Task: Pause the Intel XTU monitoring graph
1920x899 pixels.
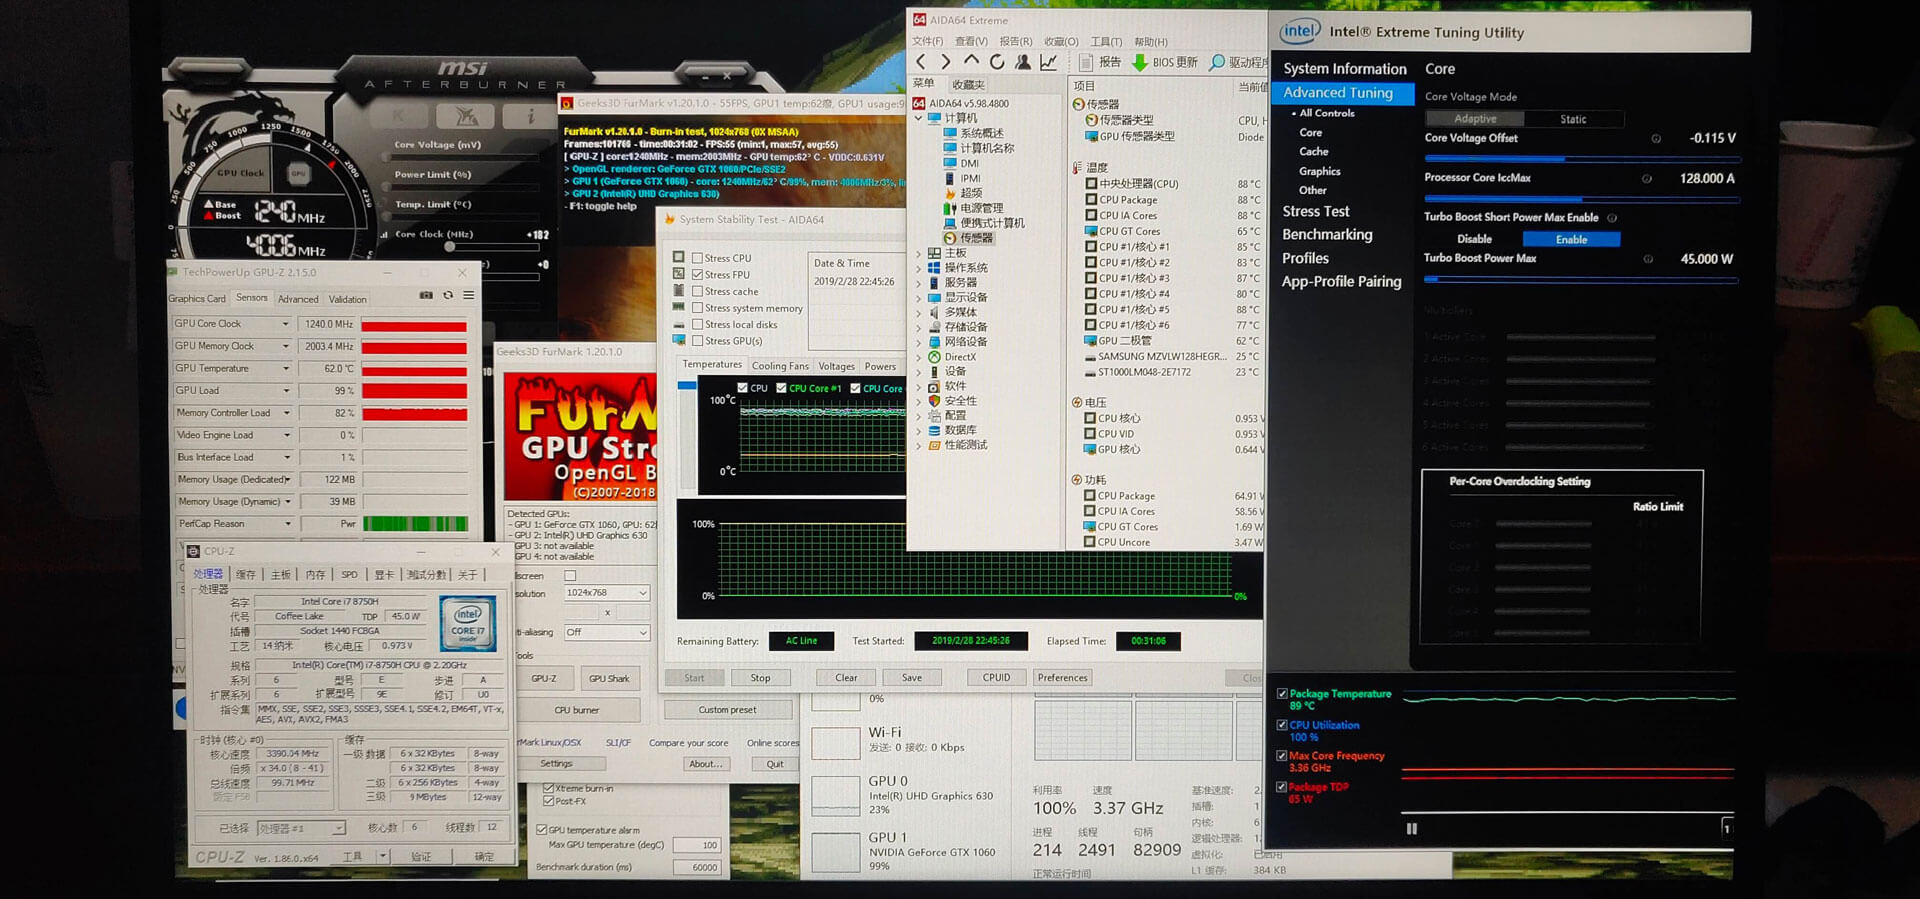Action: [x=1412, y=829]
